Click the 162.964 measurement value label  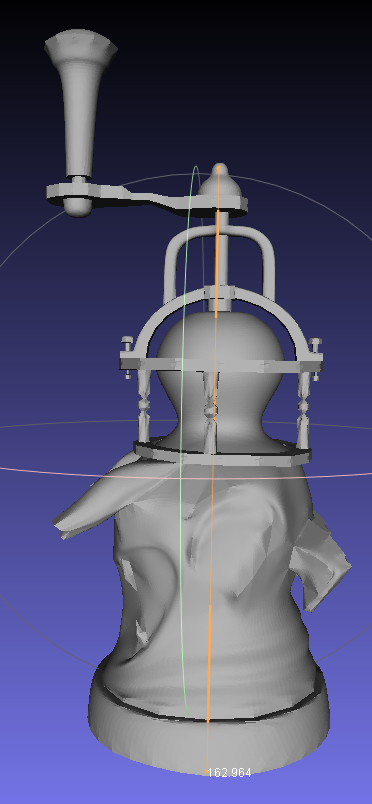(x=229, y=772)
